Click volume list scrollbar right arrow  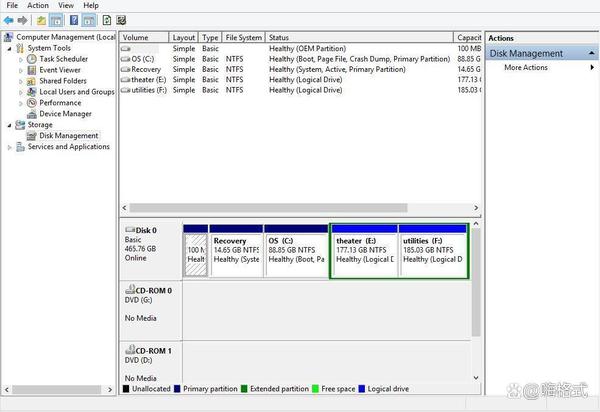(476, 208)
